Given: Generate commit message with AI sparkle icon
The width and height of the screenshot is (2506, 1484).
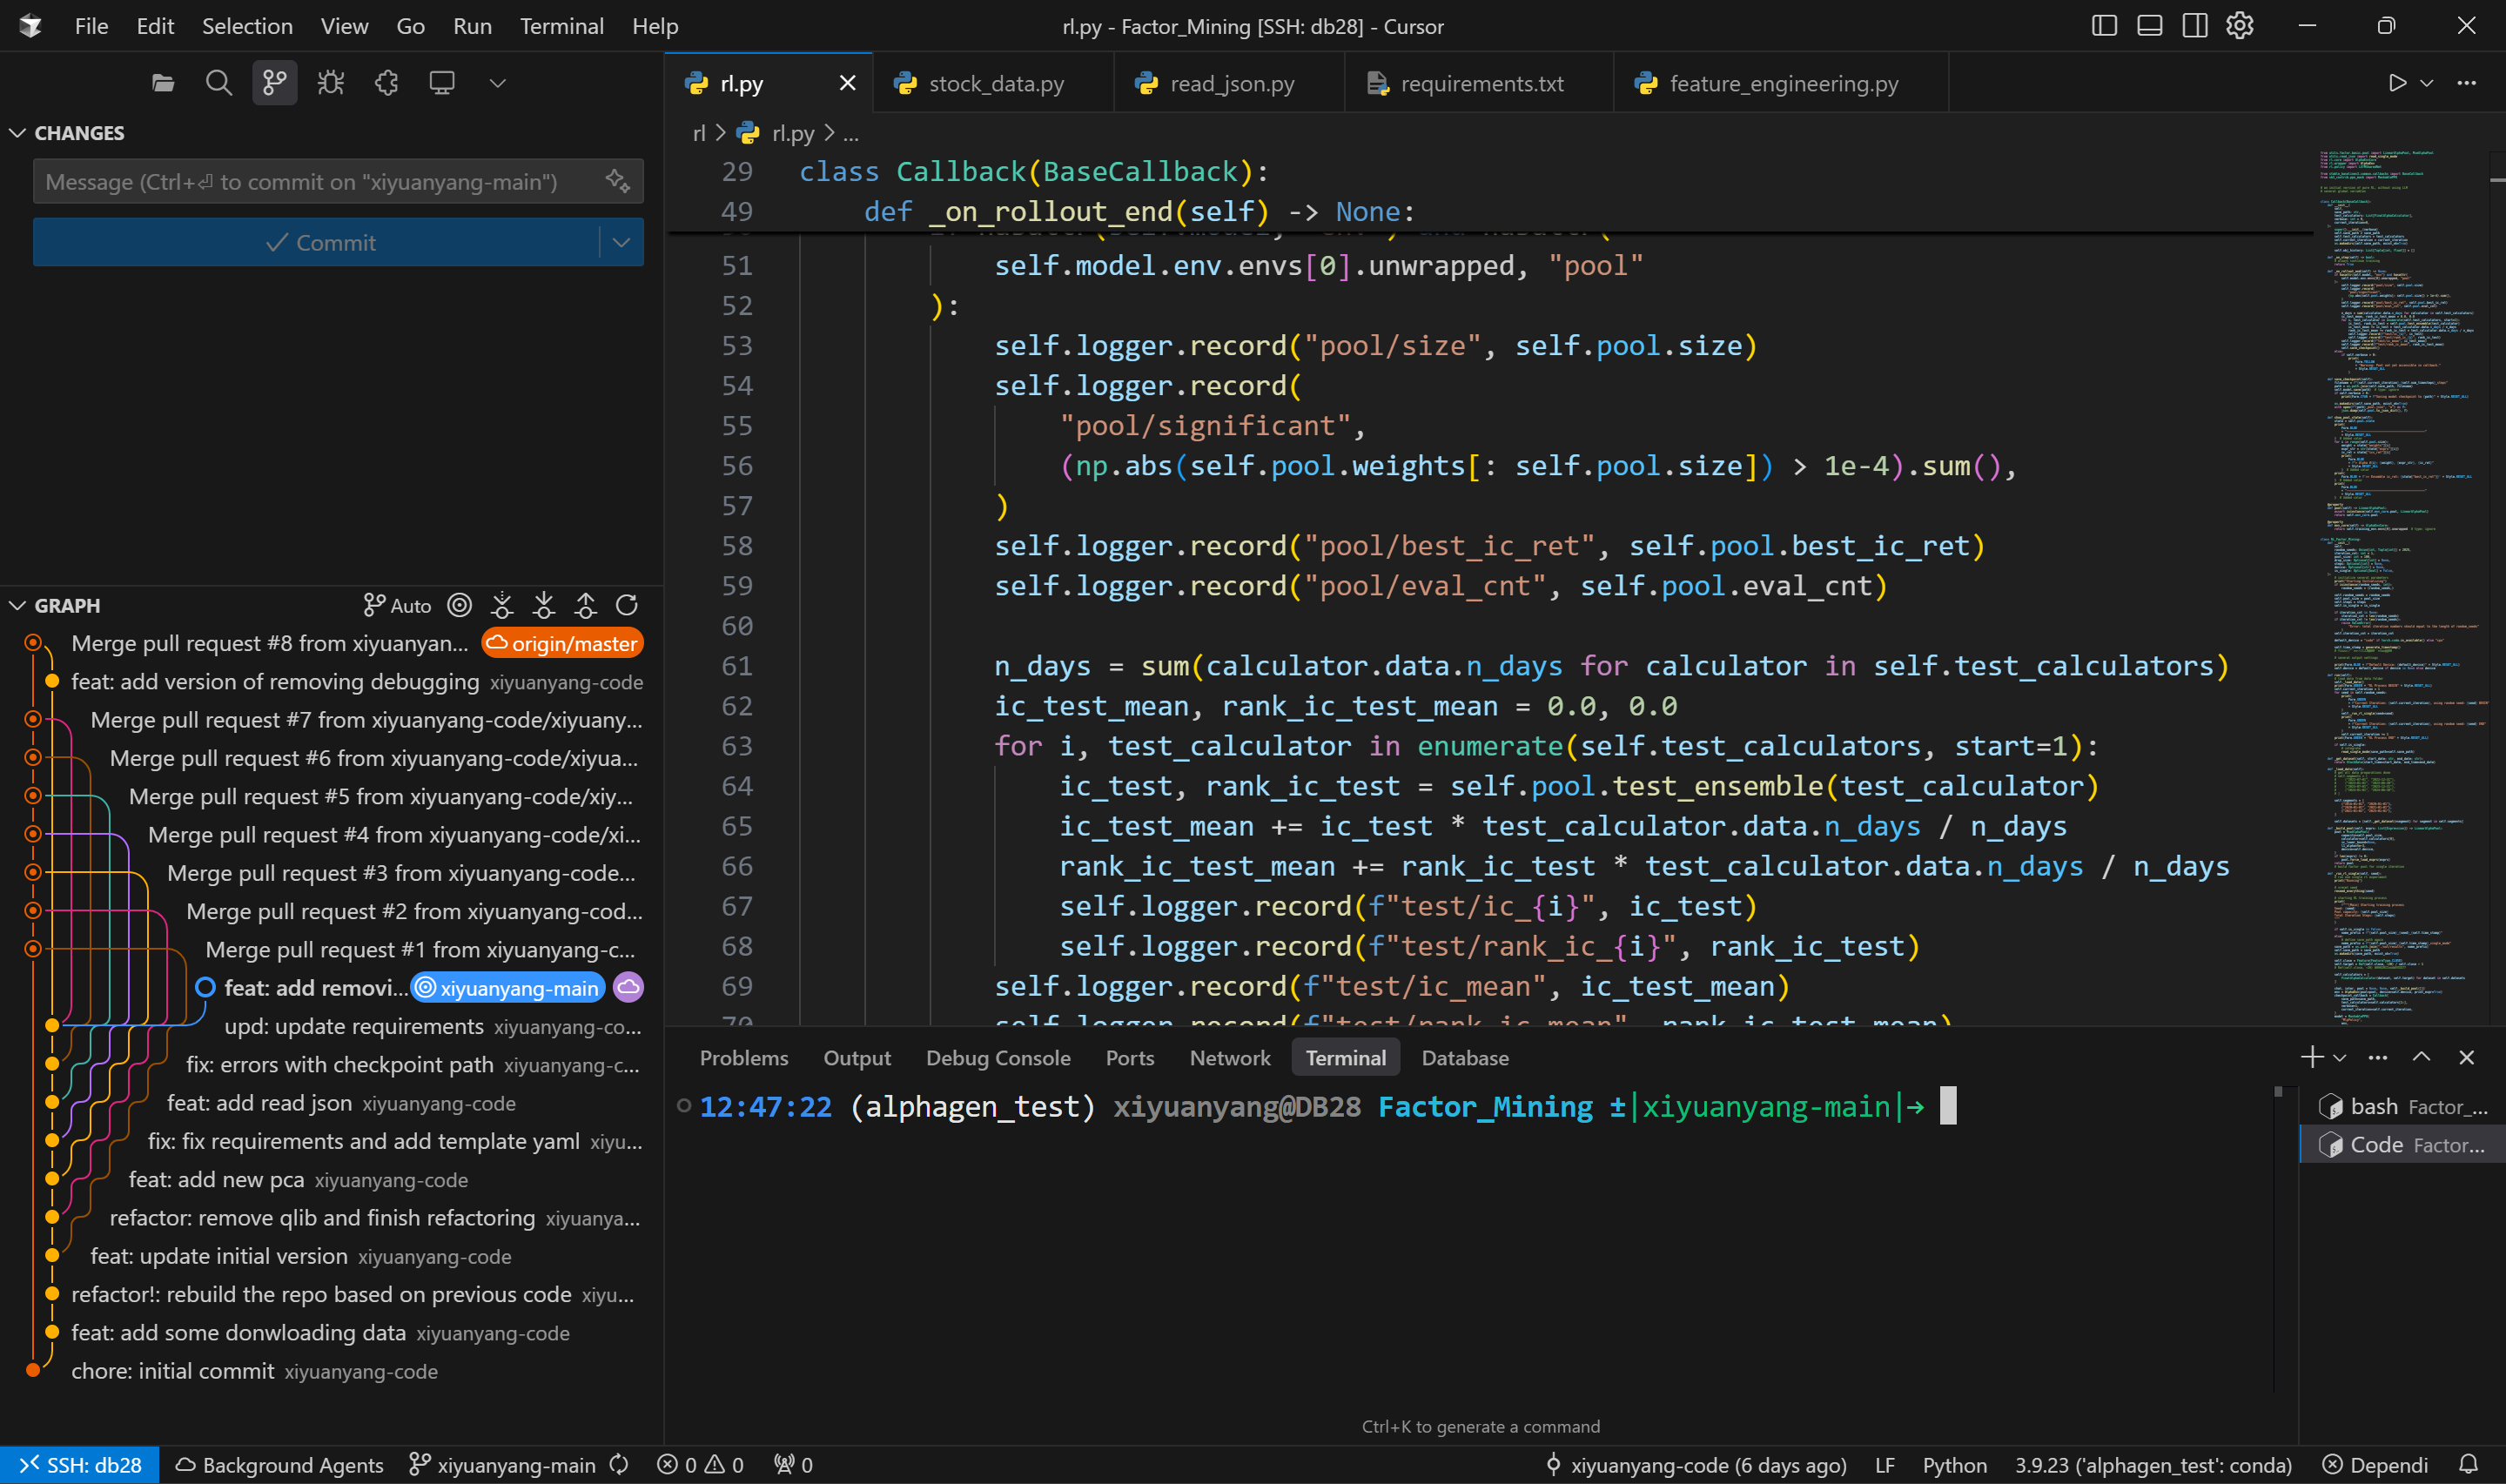Looking at the screenshot, I should pos(618,181).
